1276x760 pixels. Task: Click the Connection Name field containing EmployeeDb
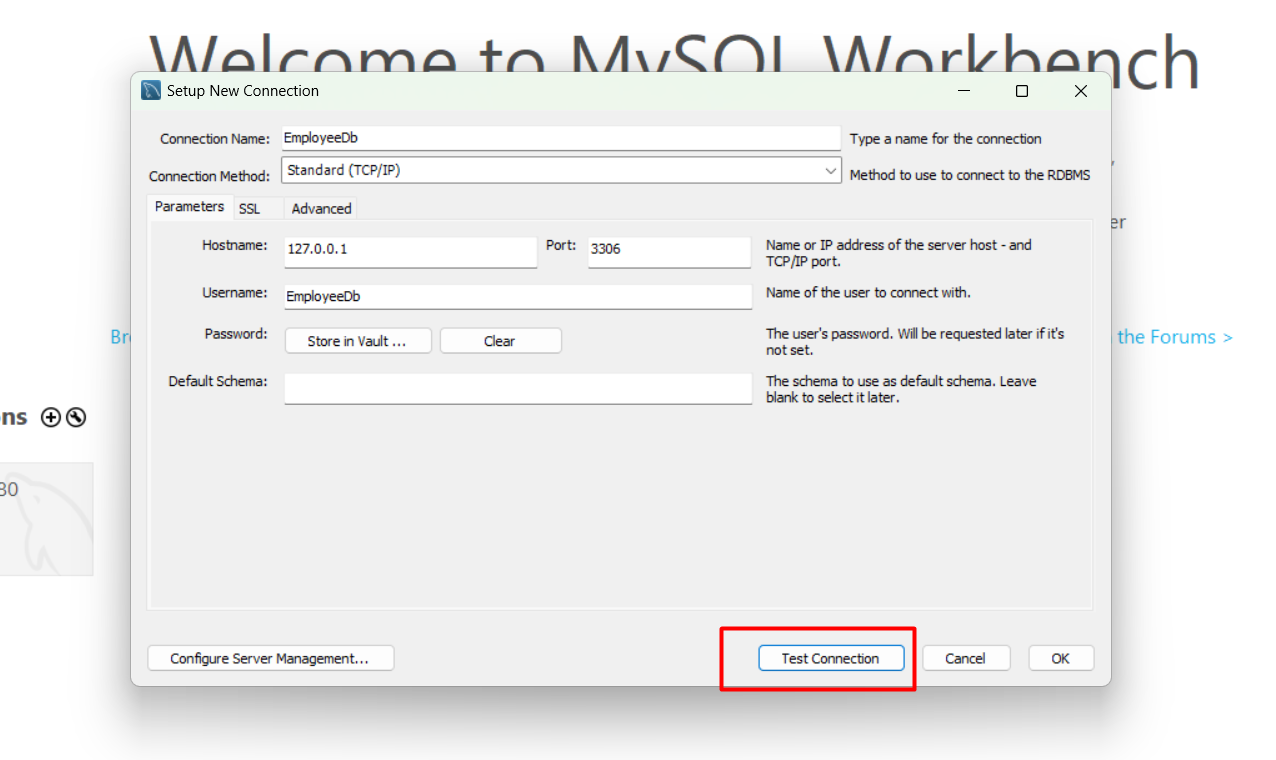click(561, 138)
